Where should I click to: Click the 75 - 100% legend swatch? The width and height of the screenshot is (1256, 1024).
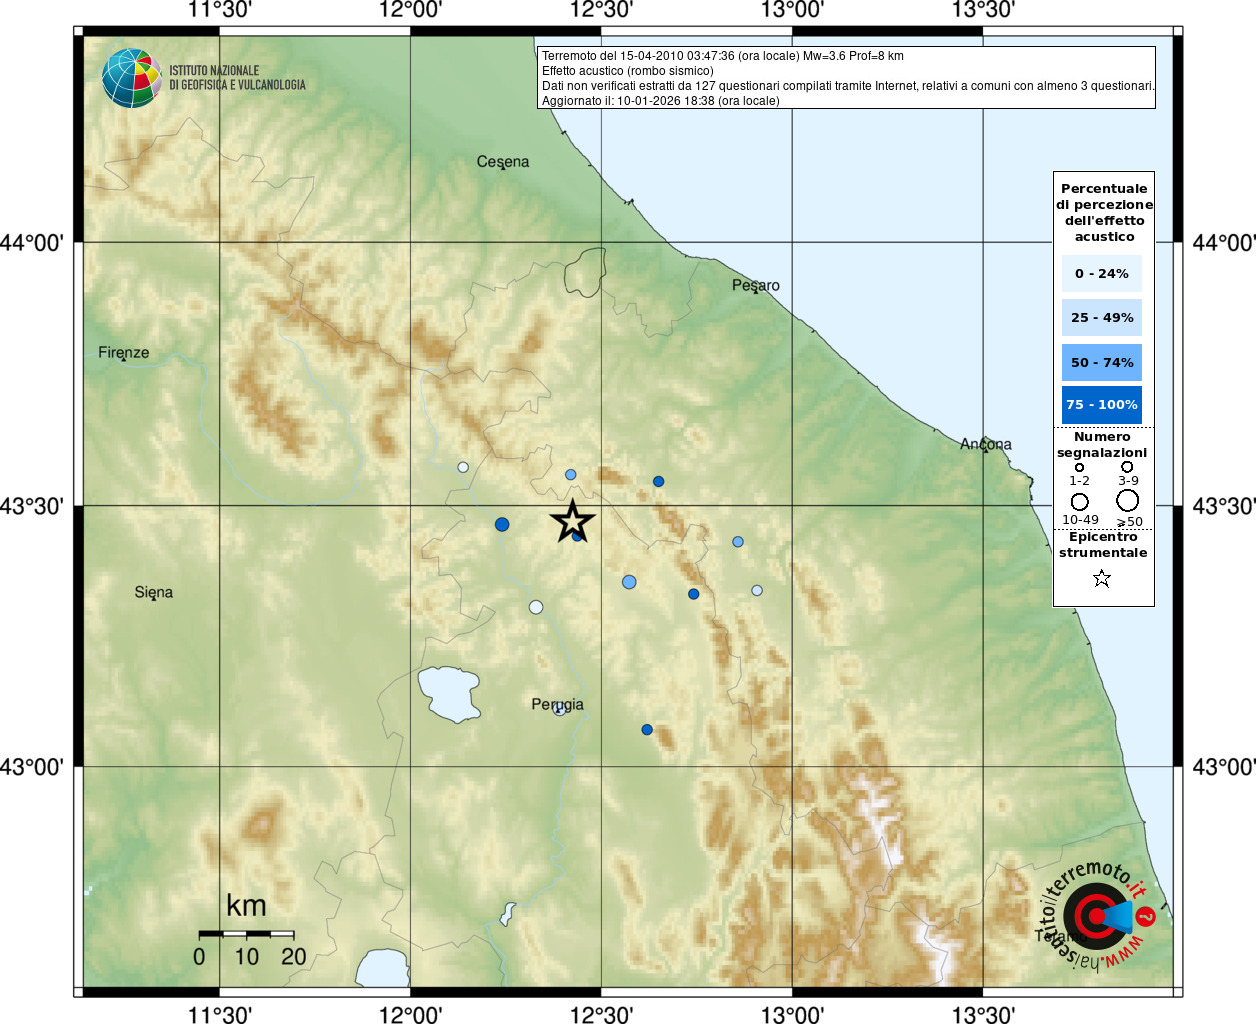1102,405
